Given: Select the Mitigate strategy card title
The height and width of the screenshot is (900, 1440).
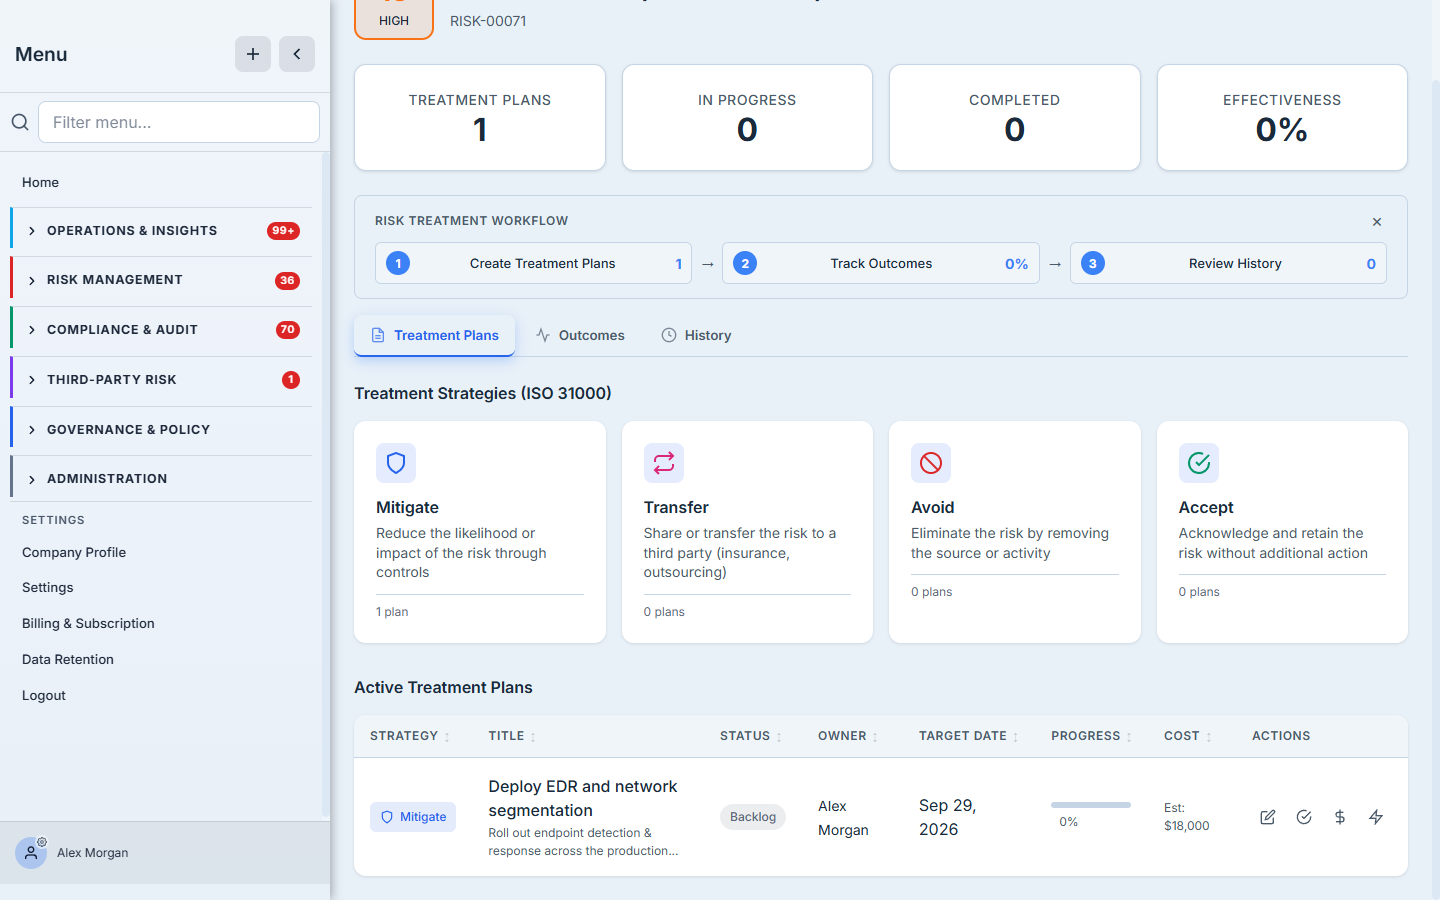Looking at the screenshot, I should click(407, 507).
